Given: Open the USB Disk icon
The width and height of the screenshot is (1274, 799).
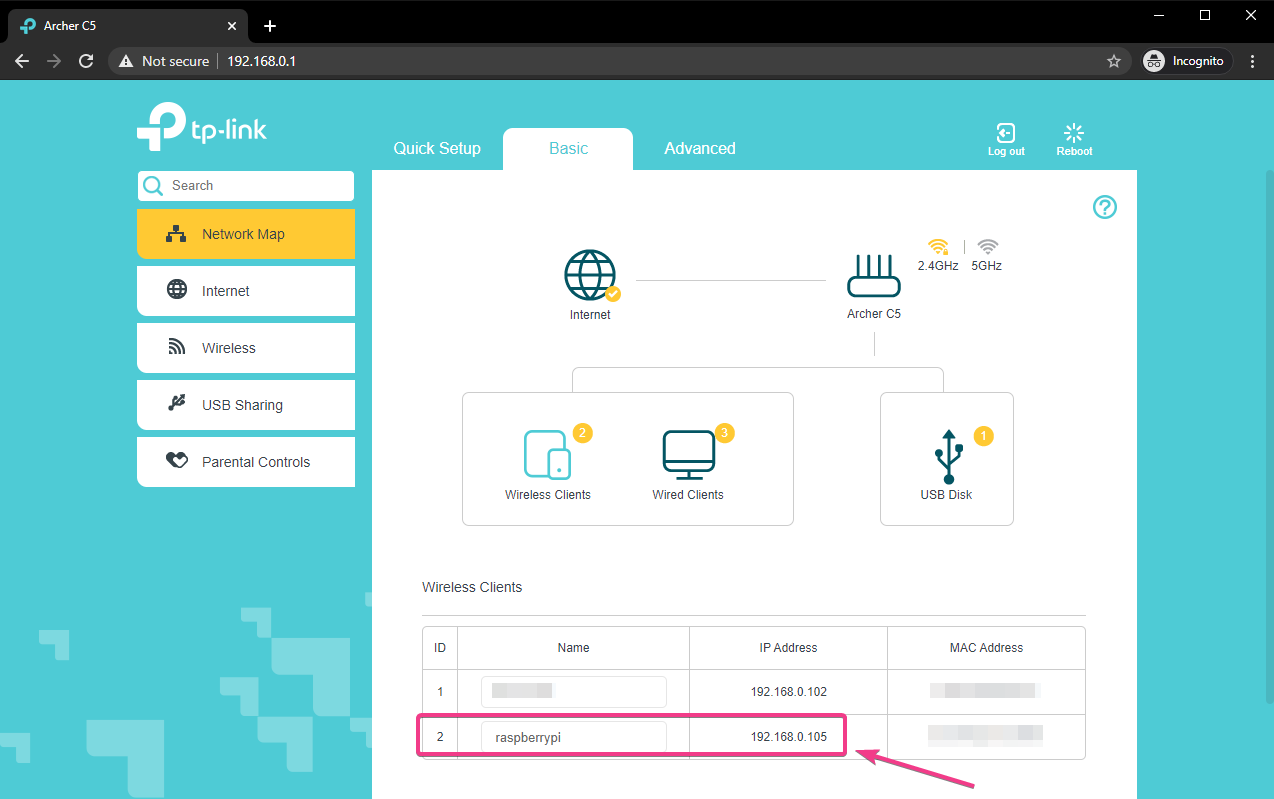Looking at the screenshot, I should click(x=946, y=458).
